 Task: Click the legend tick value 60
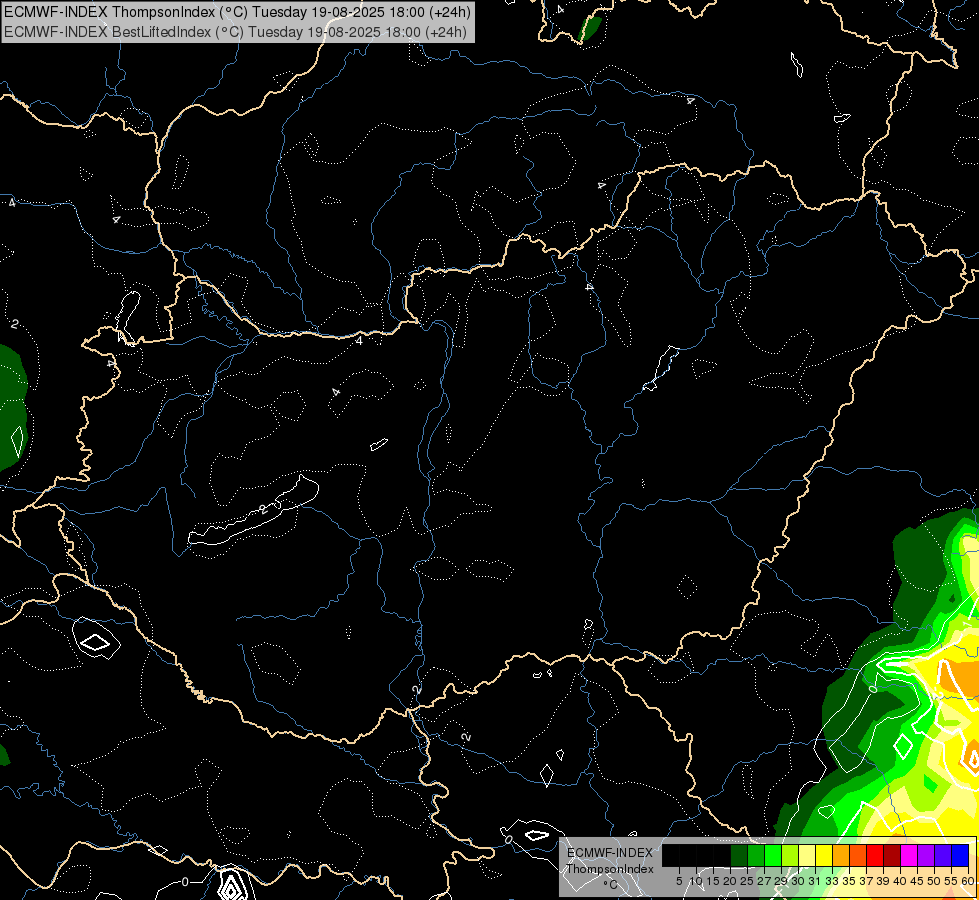coord(968,881)
